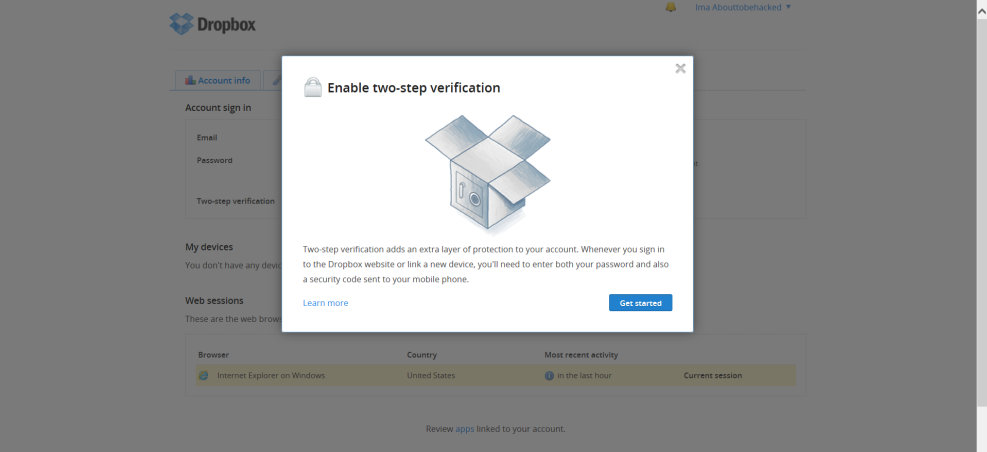The width and height of the screenshot is (987, 452).
Task: Click the 'Country' column header
Action: click(422, 354)
